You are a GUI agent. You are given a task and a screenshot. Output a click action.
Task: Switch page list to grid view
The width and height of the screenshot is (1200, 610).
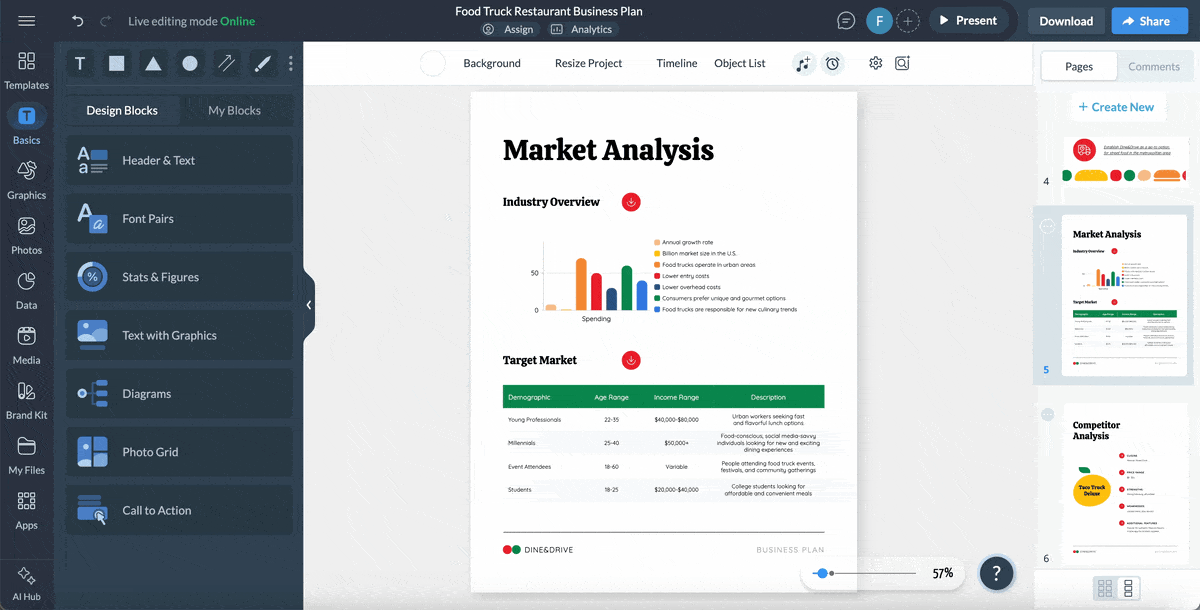(1106, 588)
